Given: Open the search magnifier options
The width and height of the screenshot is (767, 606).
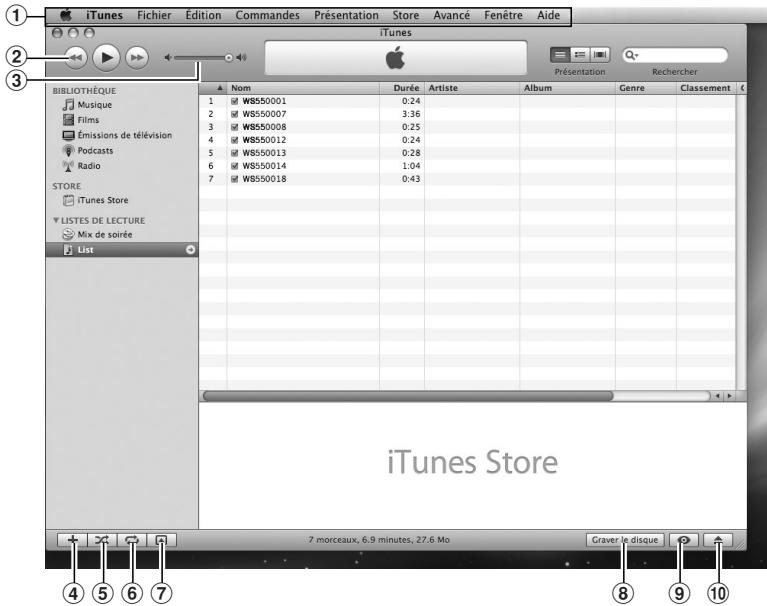Looking at the screenshot, I should pyautogui.click(x=632, y=55).
